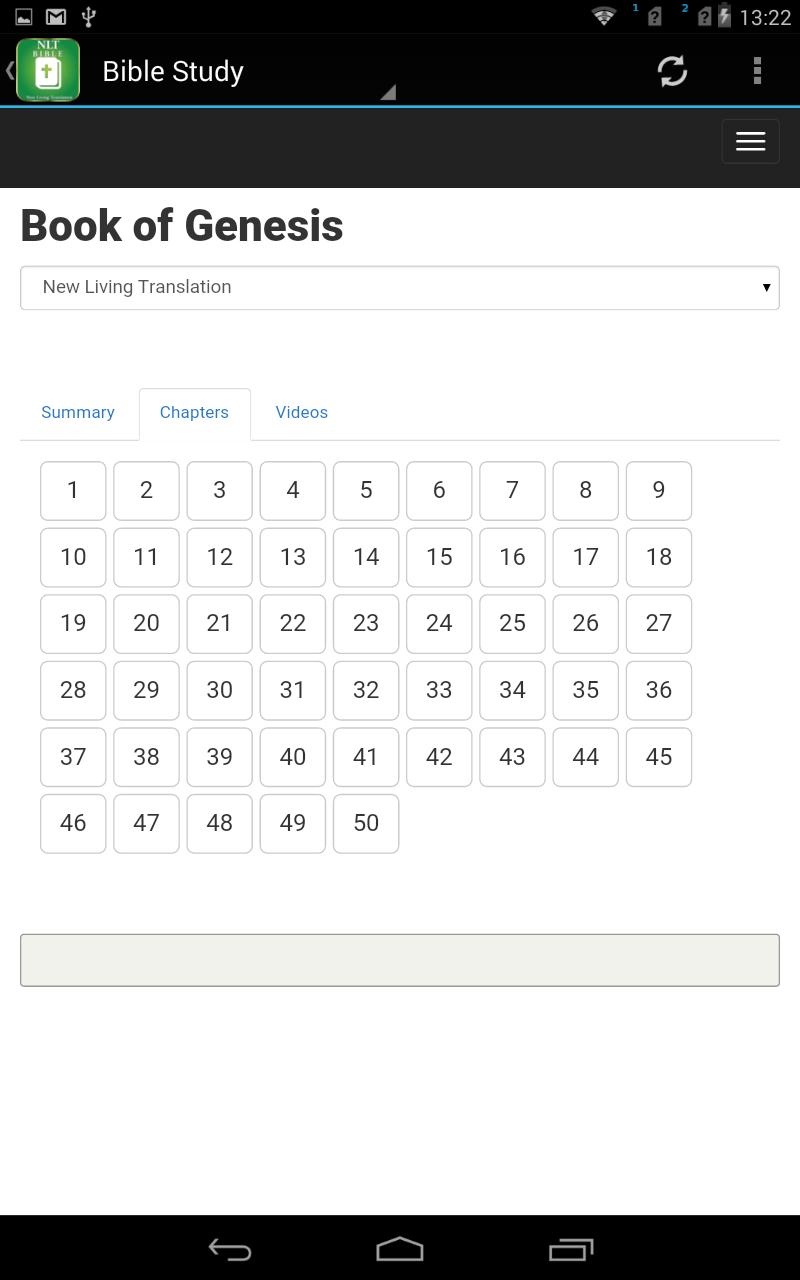Open chapter 42
Screen dimensions: 800x1280
click(439, 757)
